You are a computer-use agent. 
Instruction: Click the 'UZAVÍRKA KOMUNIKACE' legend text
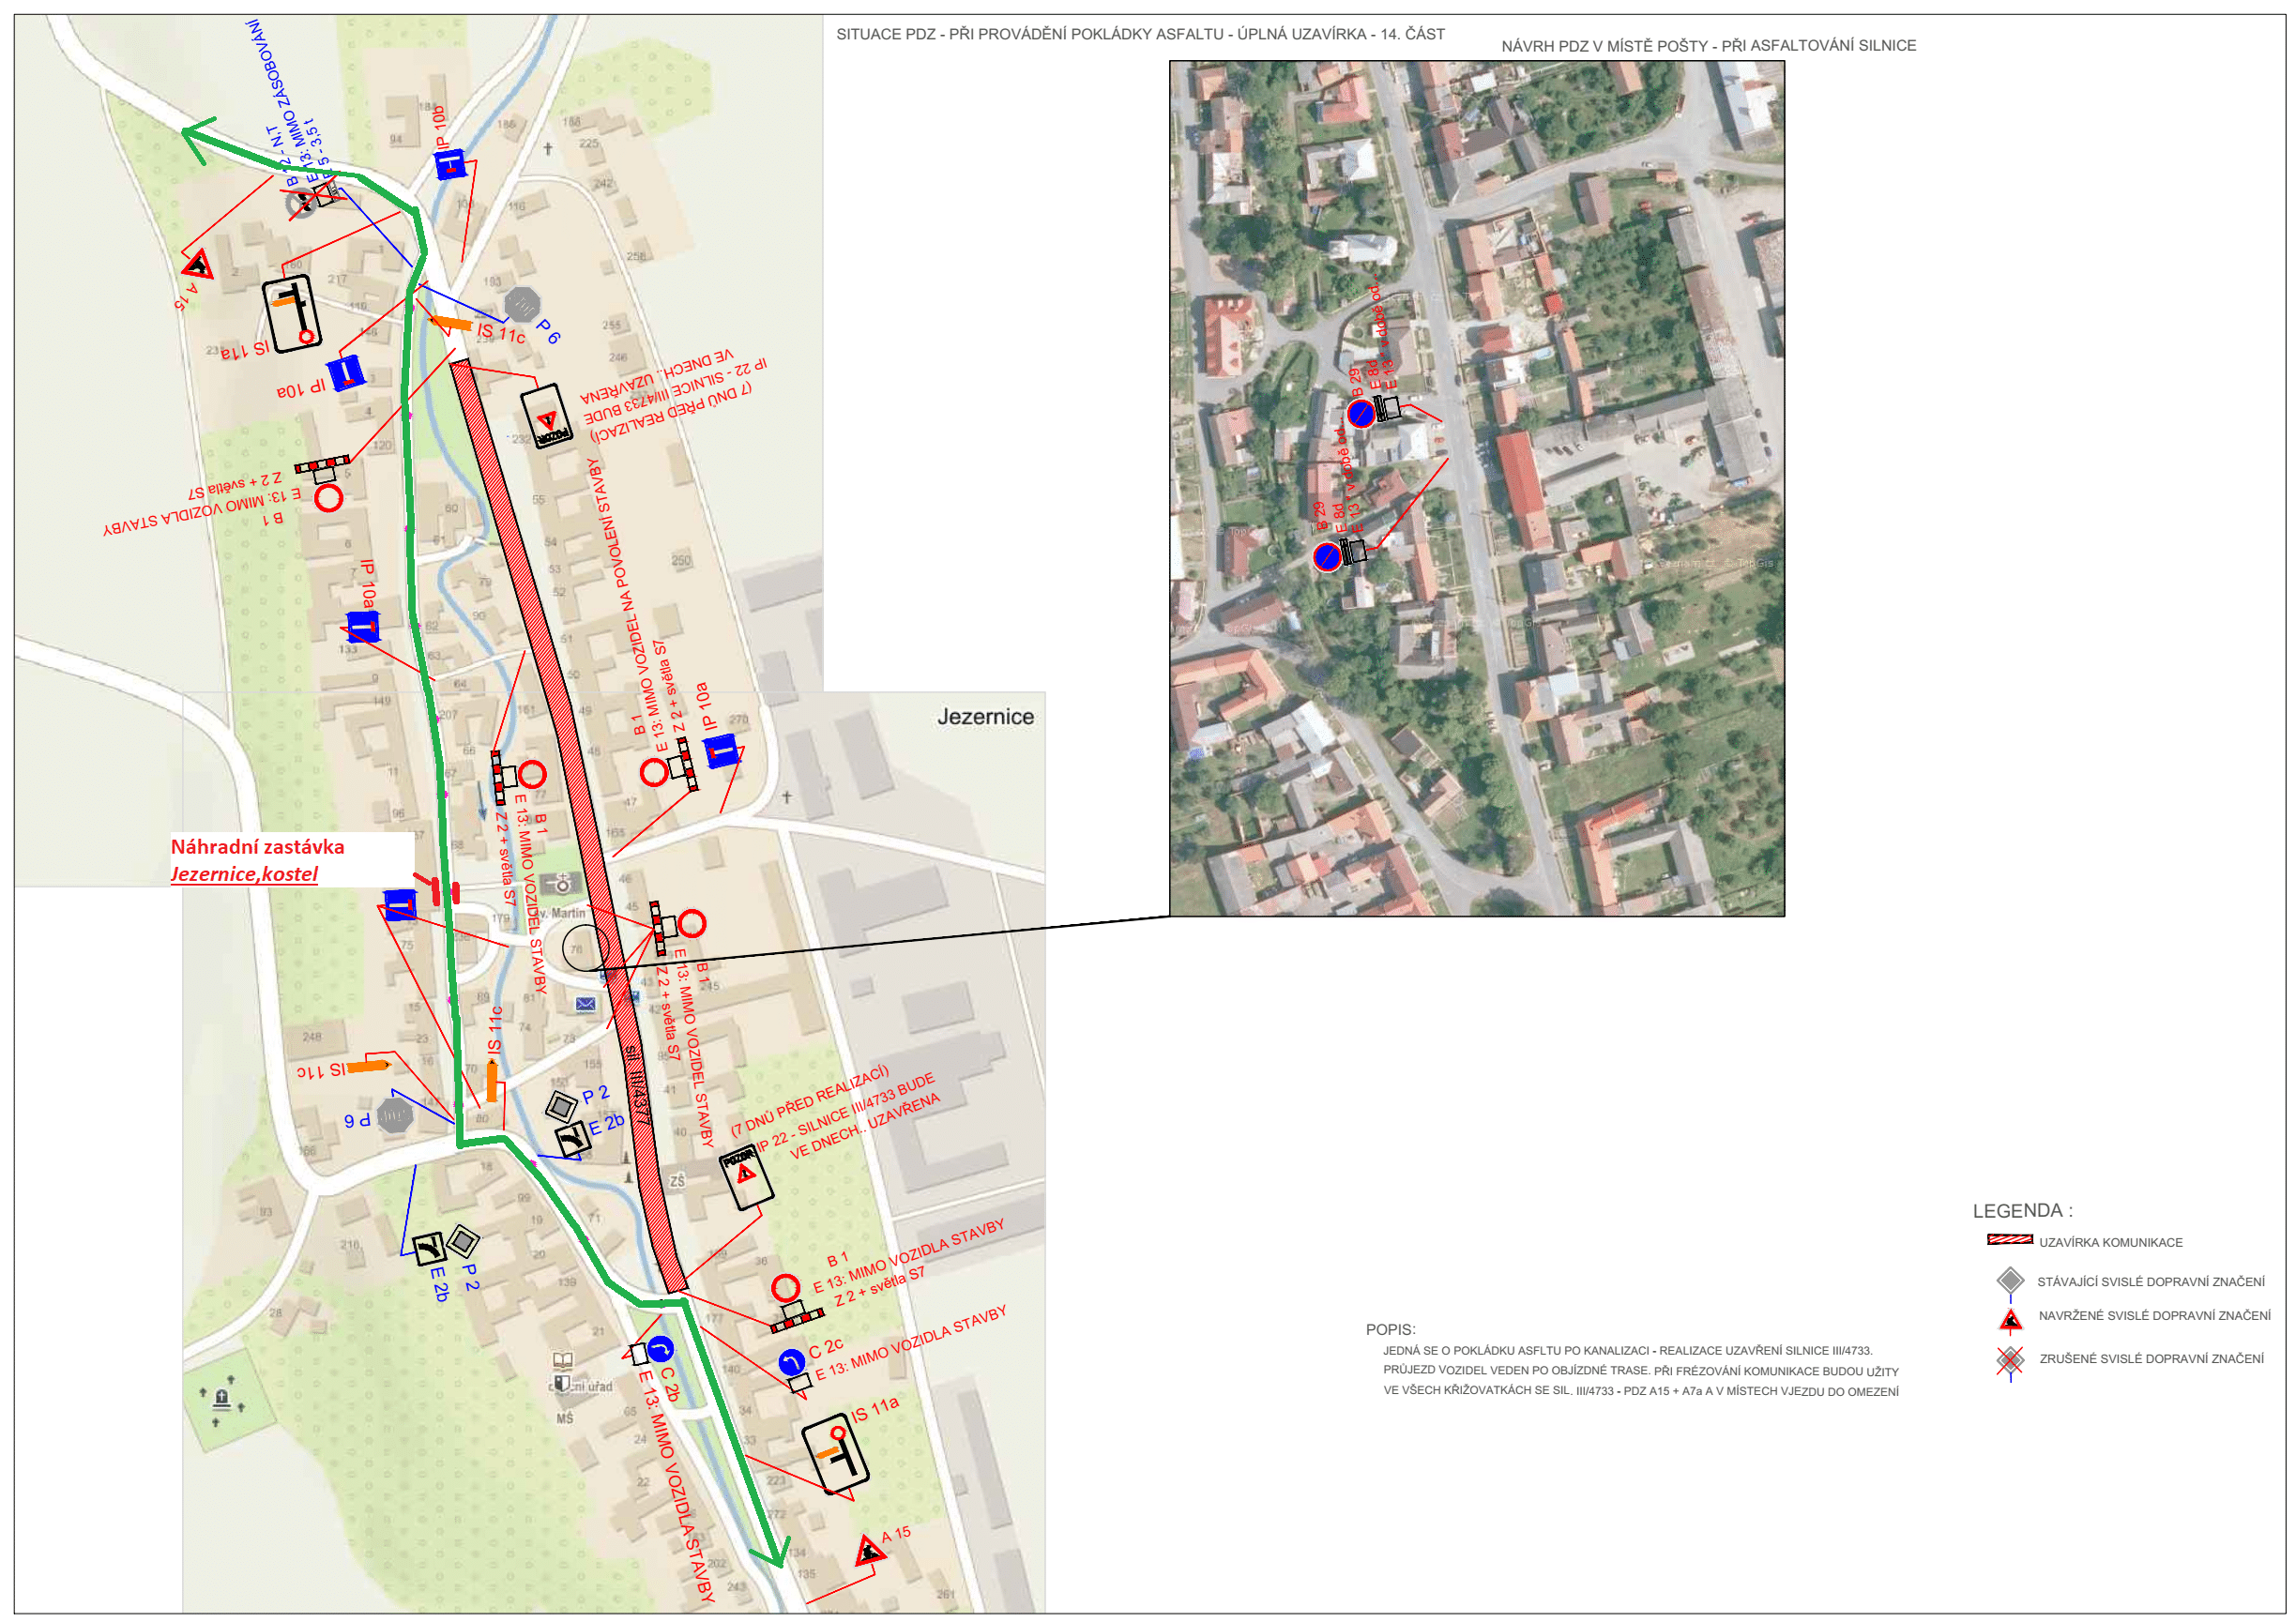click(x=2110, y=1242)
